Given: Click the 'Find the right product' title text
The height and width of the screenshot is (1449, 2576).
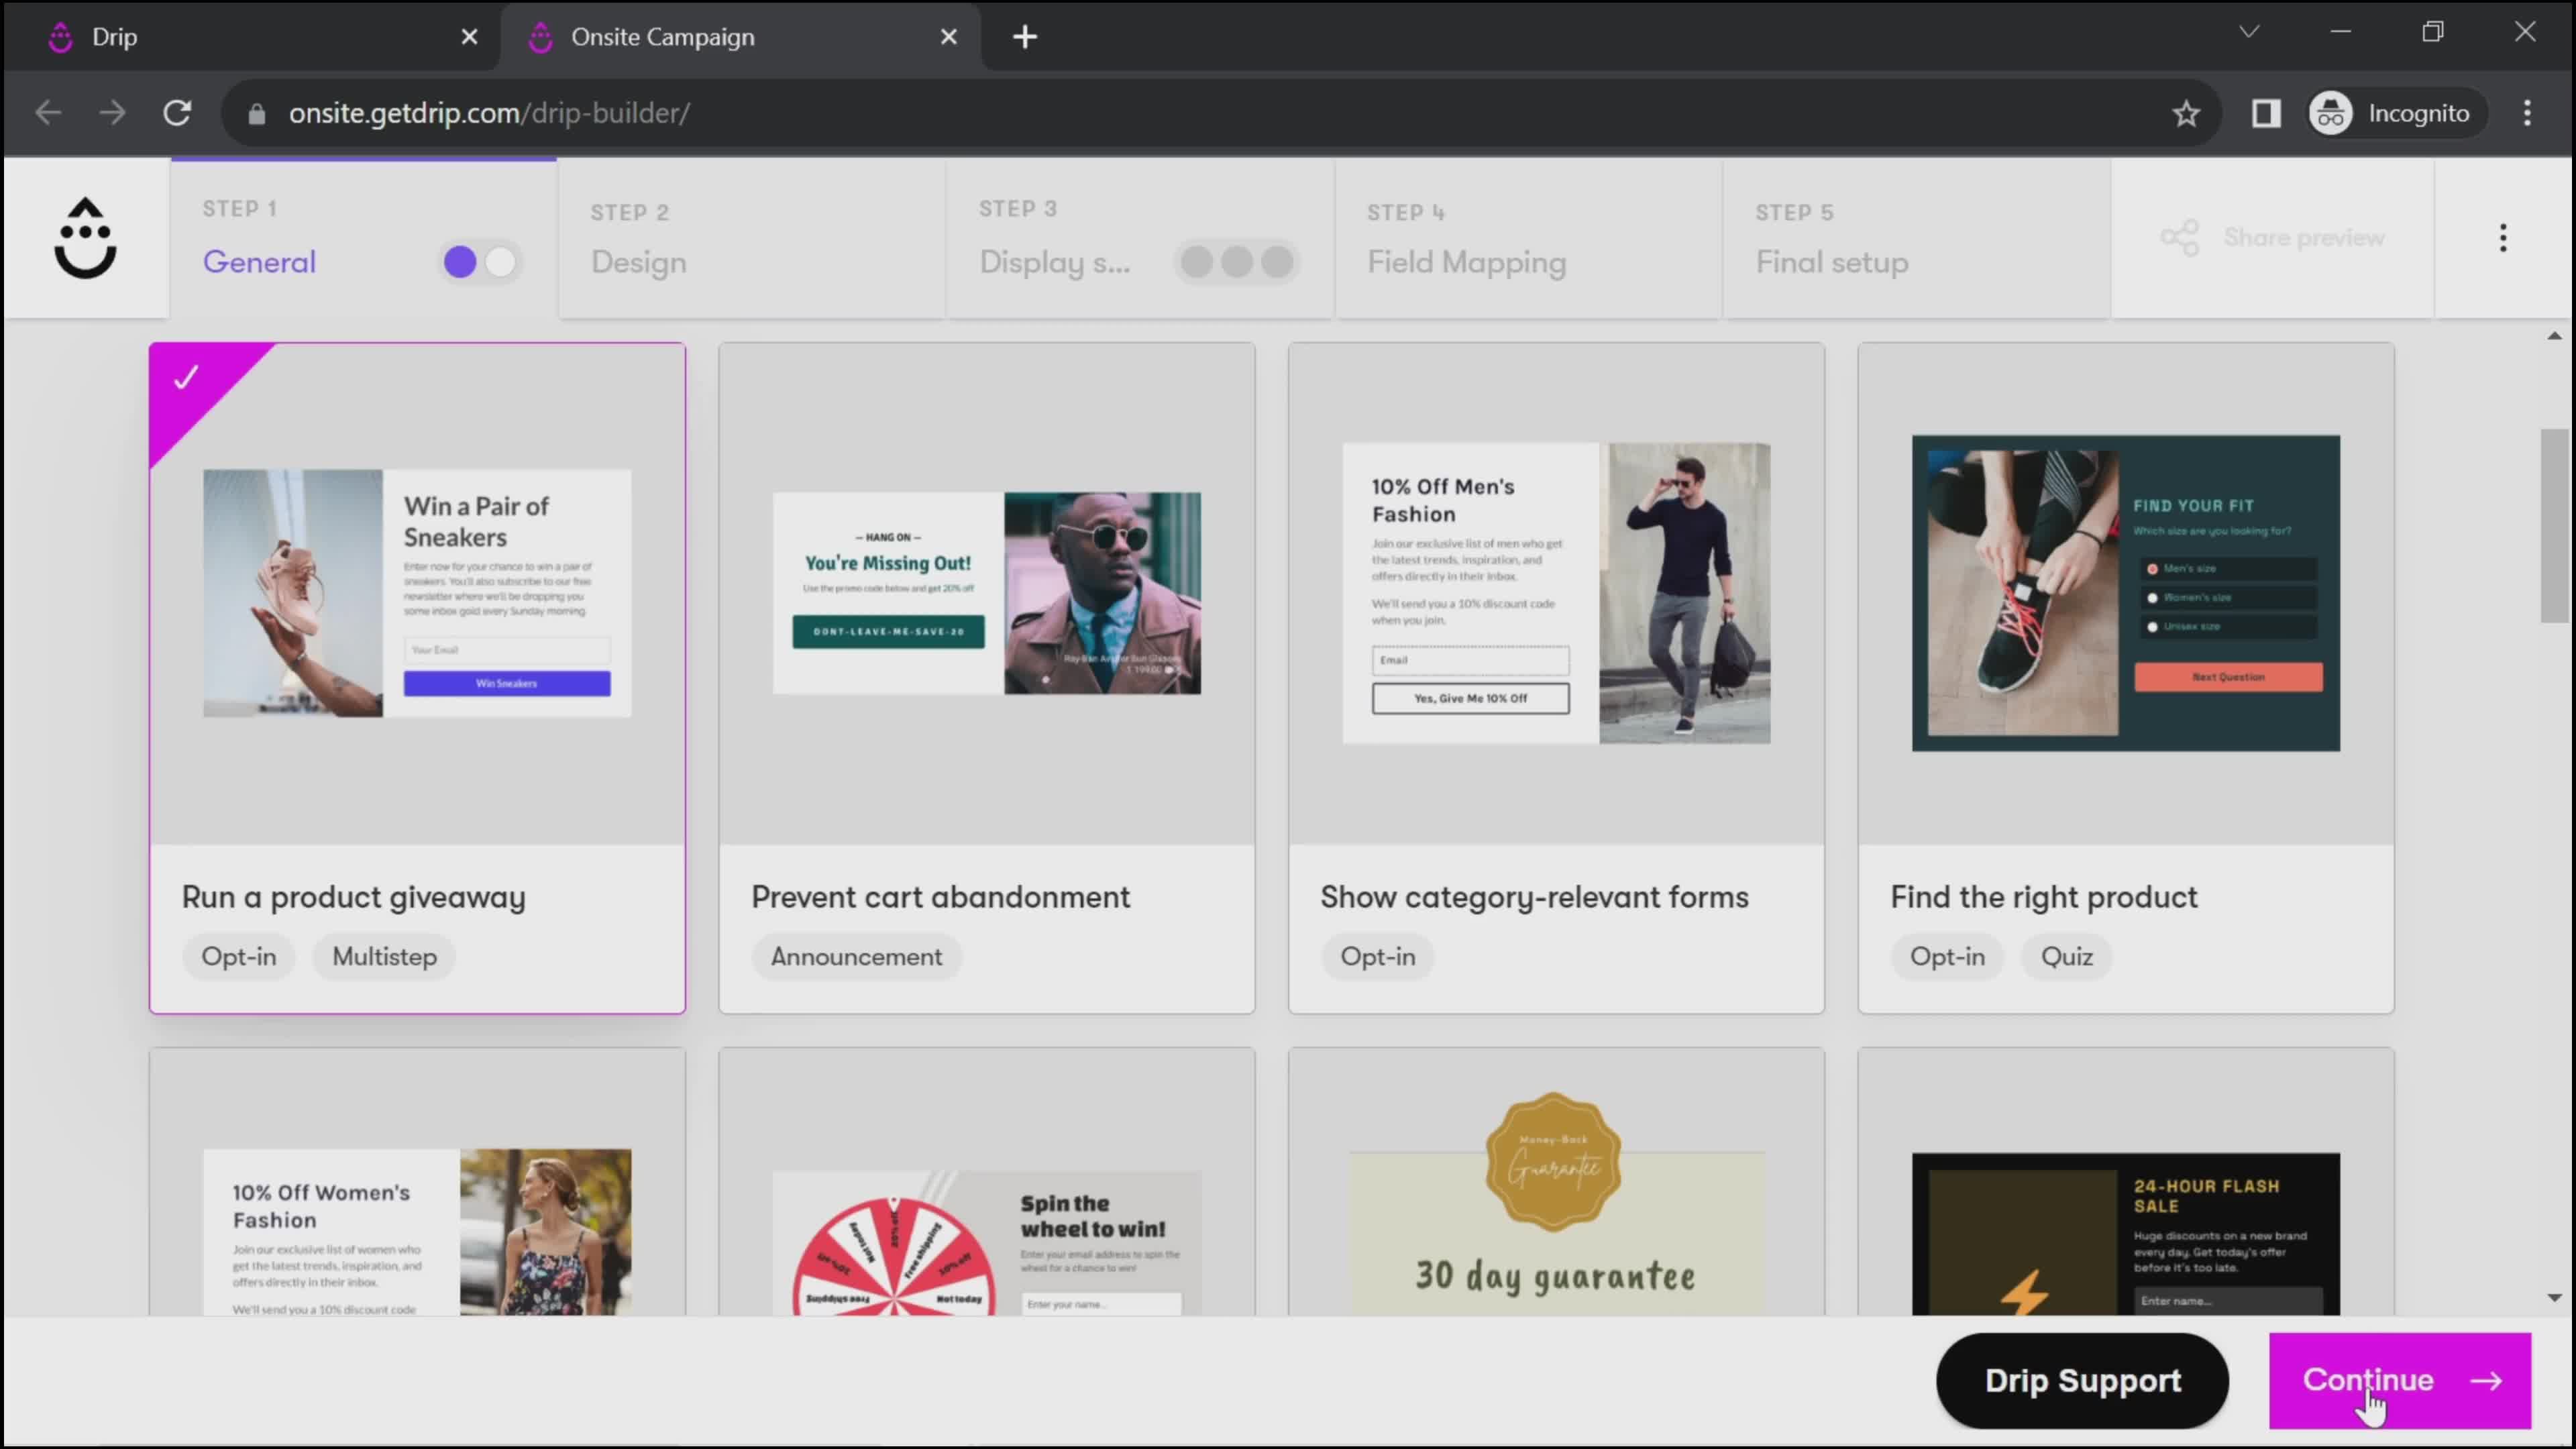Looking at the screenshot, I should [2043, 897].
